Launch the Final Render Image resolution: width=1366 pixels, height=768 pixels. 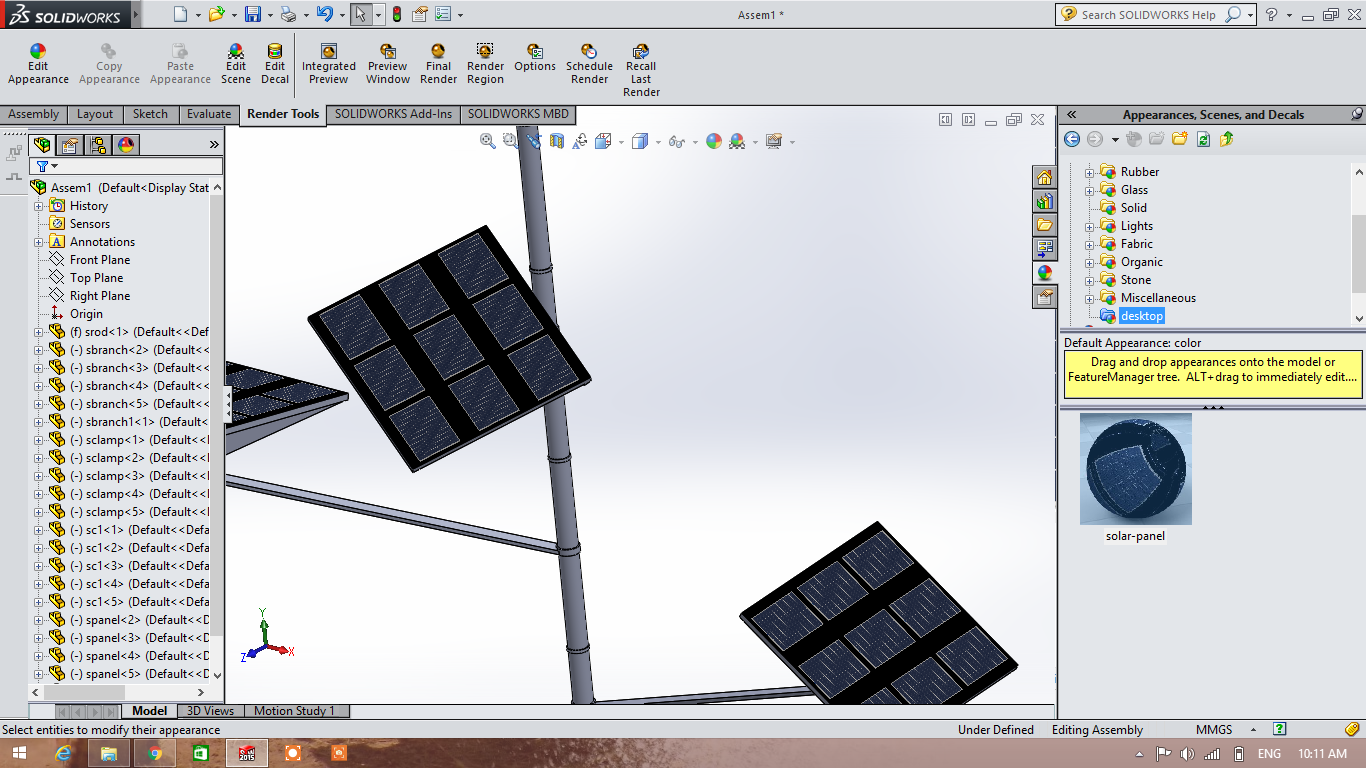click(x=438, y=64)
